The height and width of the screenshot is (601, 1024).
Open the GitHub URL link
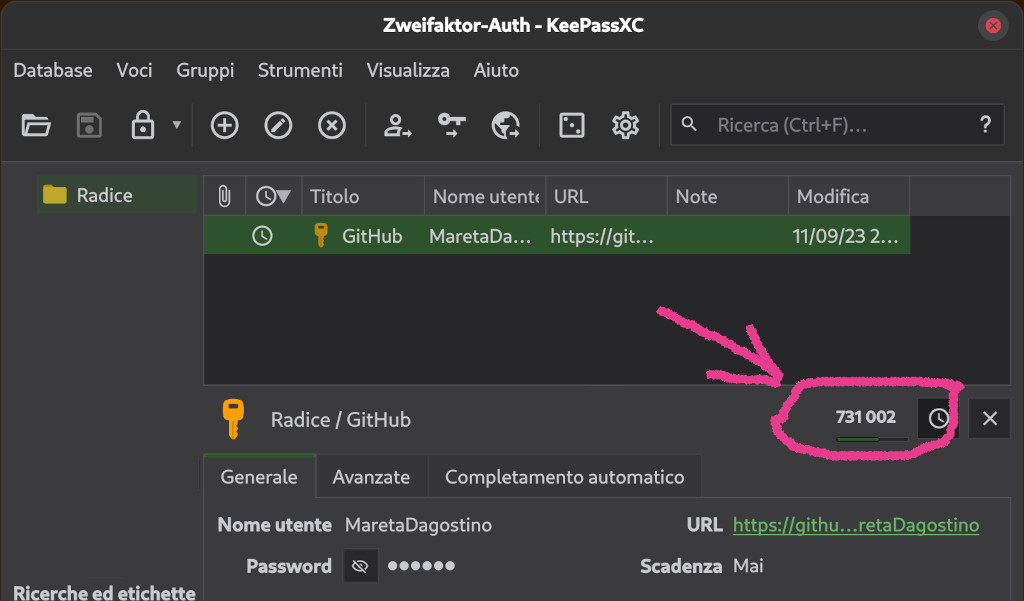tap(855, 525)
